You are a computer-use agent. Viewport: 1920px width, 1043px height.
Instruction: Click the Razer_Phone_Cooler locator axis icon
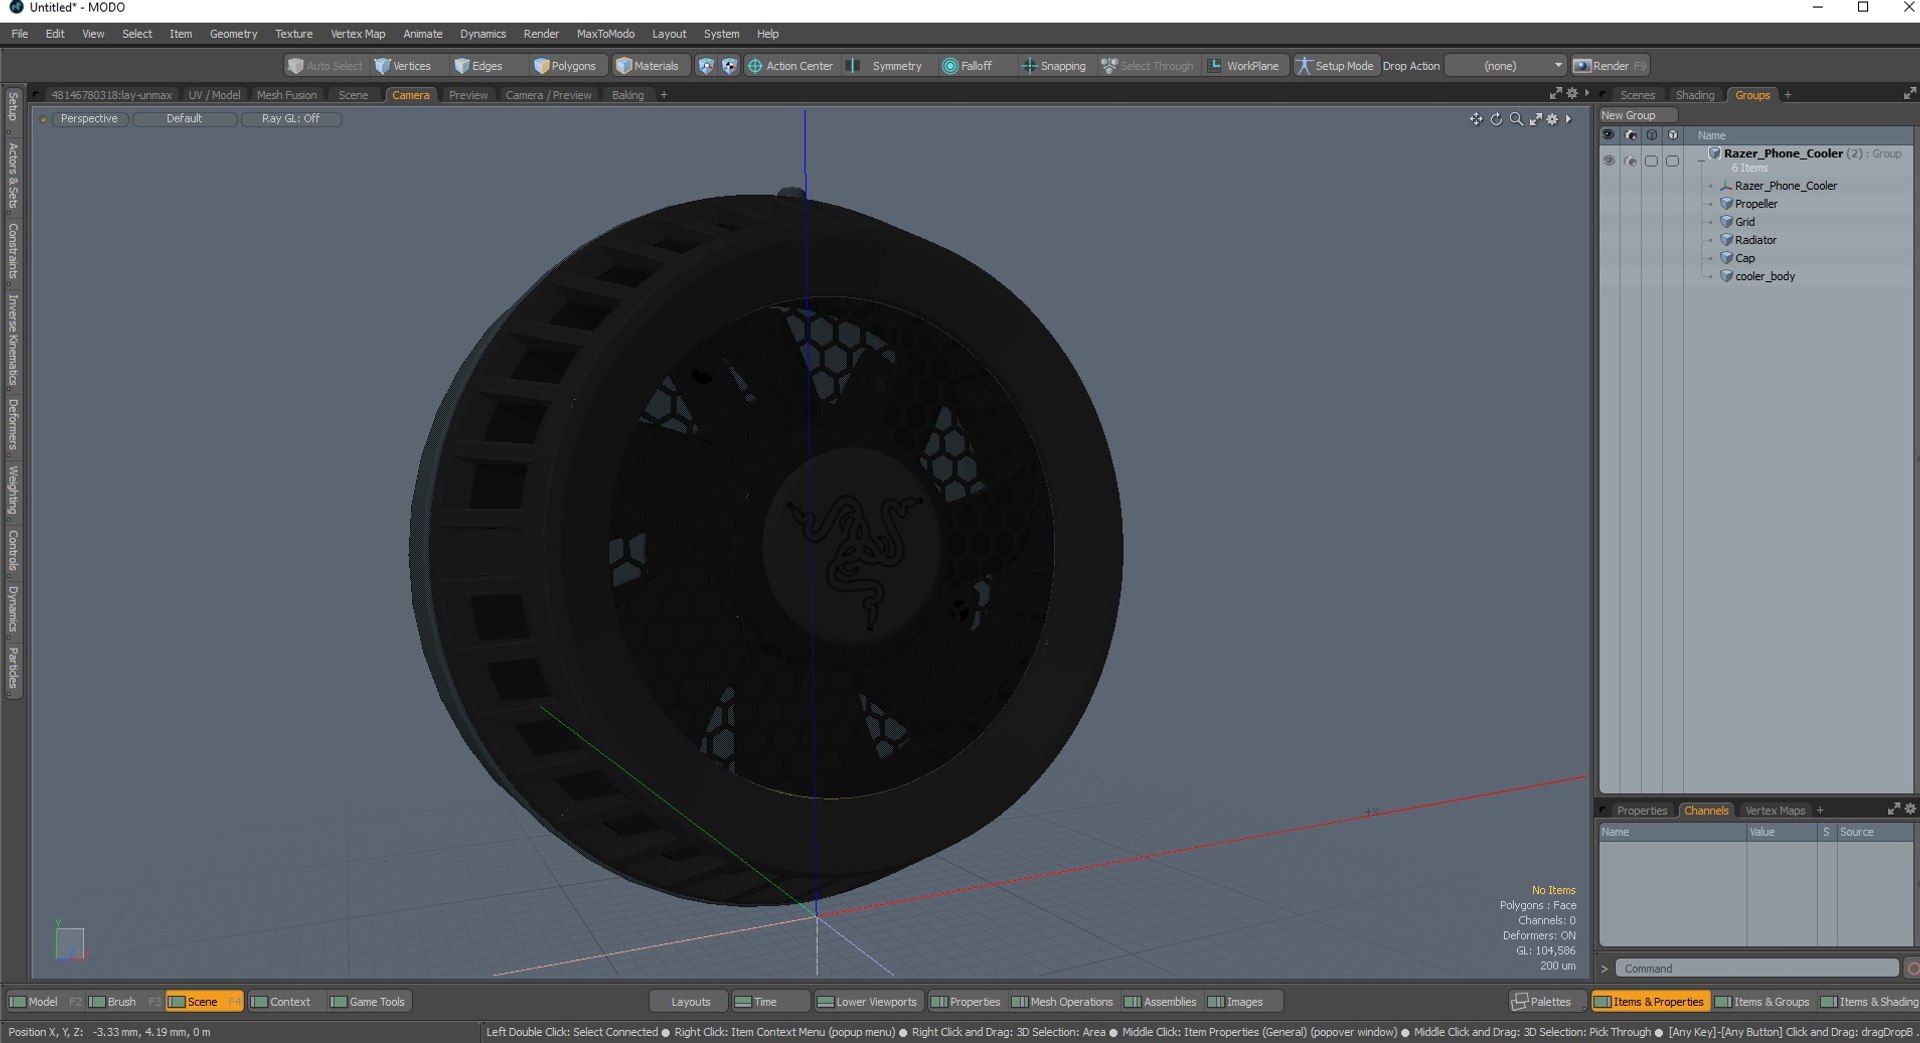click(1726, 186)
